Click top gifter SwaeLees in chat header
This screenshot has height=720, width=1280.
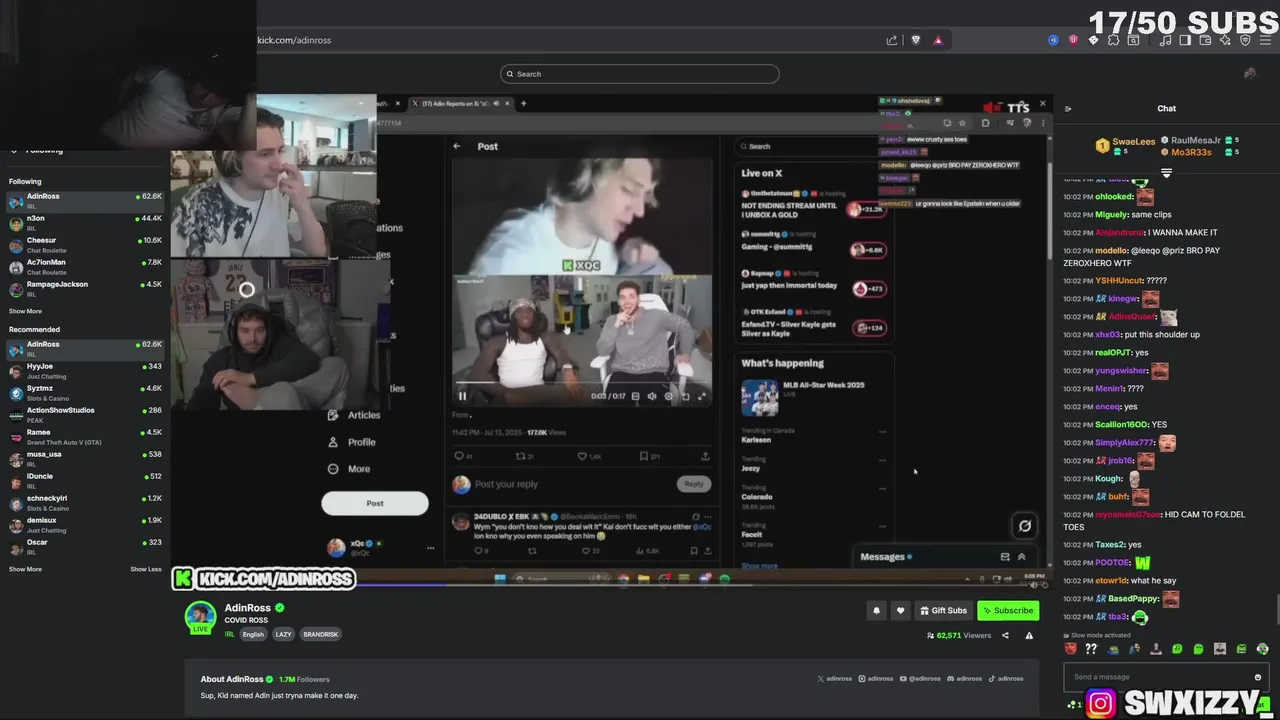coord(1134,143)
